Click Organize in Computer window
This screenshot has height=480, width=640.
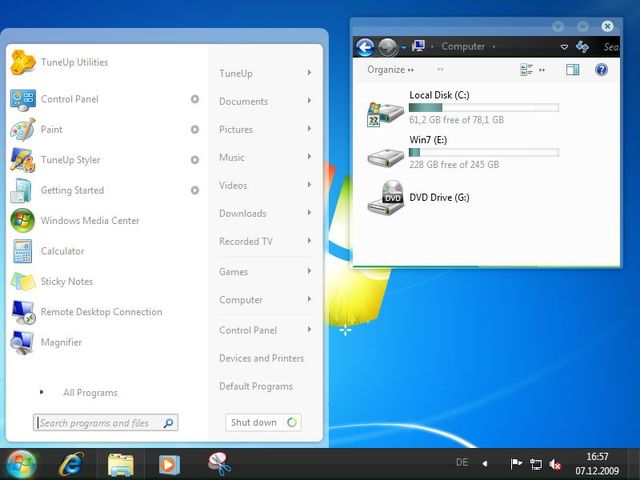pos(390,70)
